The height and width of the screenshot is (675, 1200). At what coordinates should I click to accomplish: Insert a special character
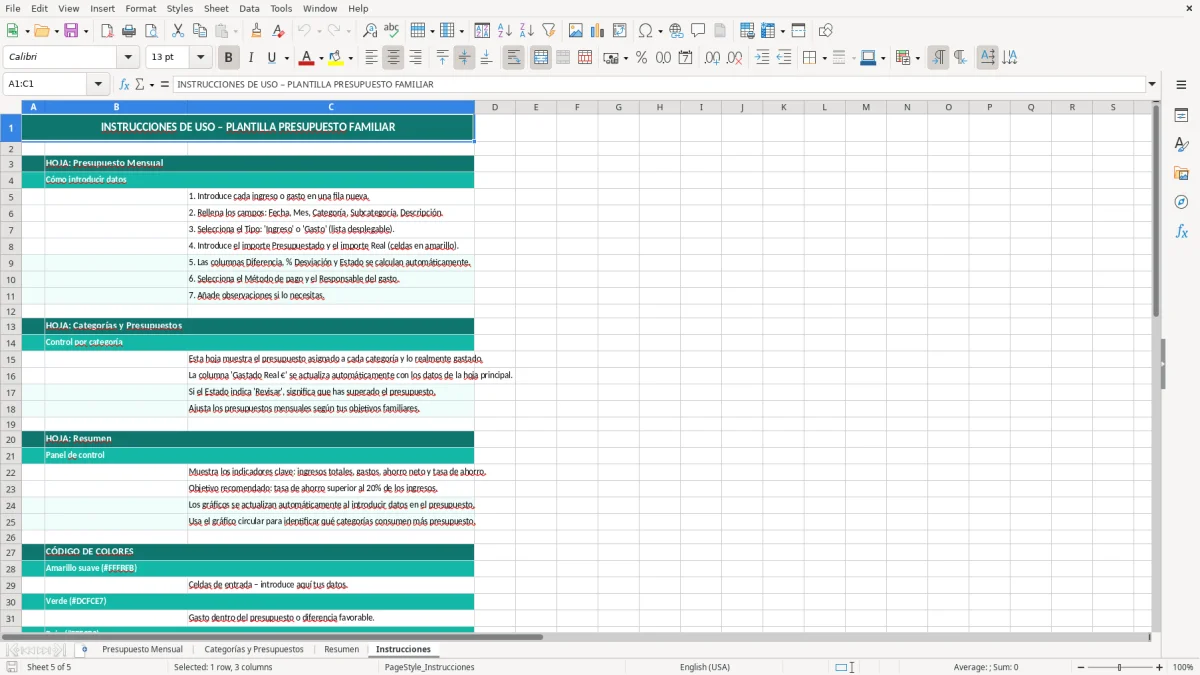coord(645,31)
